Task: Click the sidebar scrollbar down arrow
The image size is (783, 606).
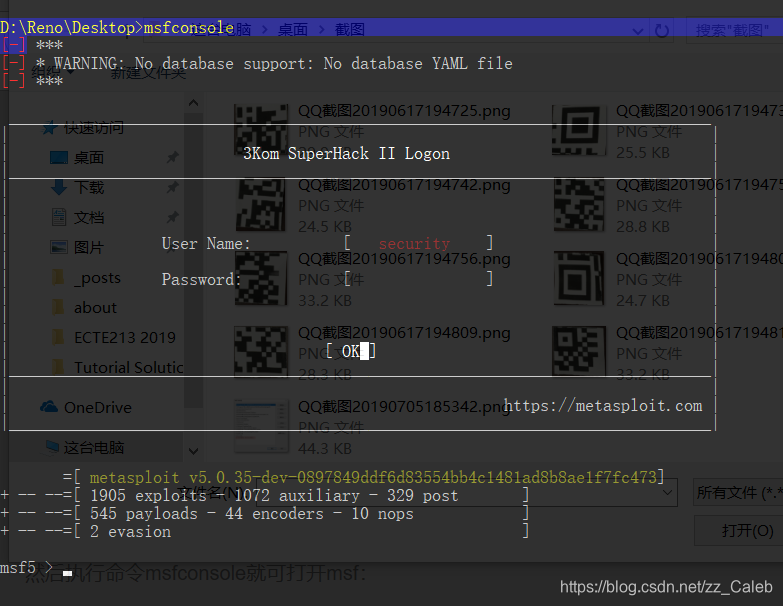Action: 194,451
